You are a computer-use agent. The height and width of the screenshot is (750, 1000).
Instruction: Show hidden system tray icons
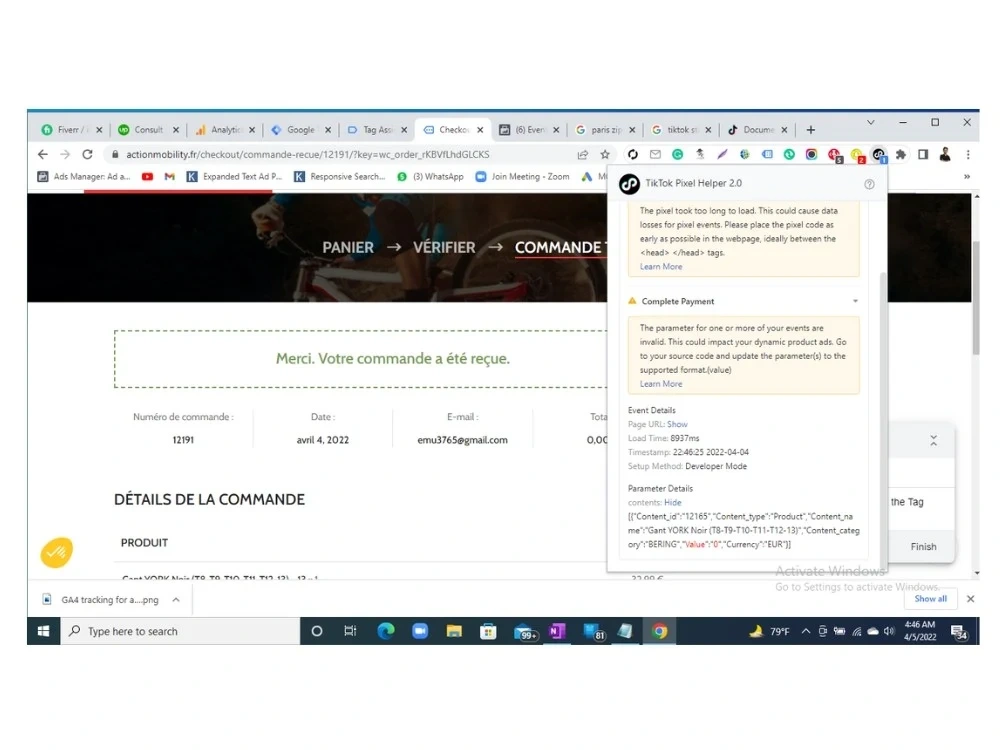(x=805, y=631)
